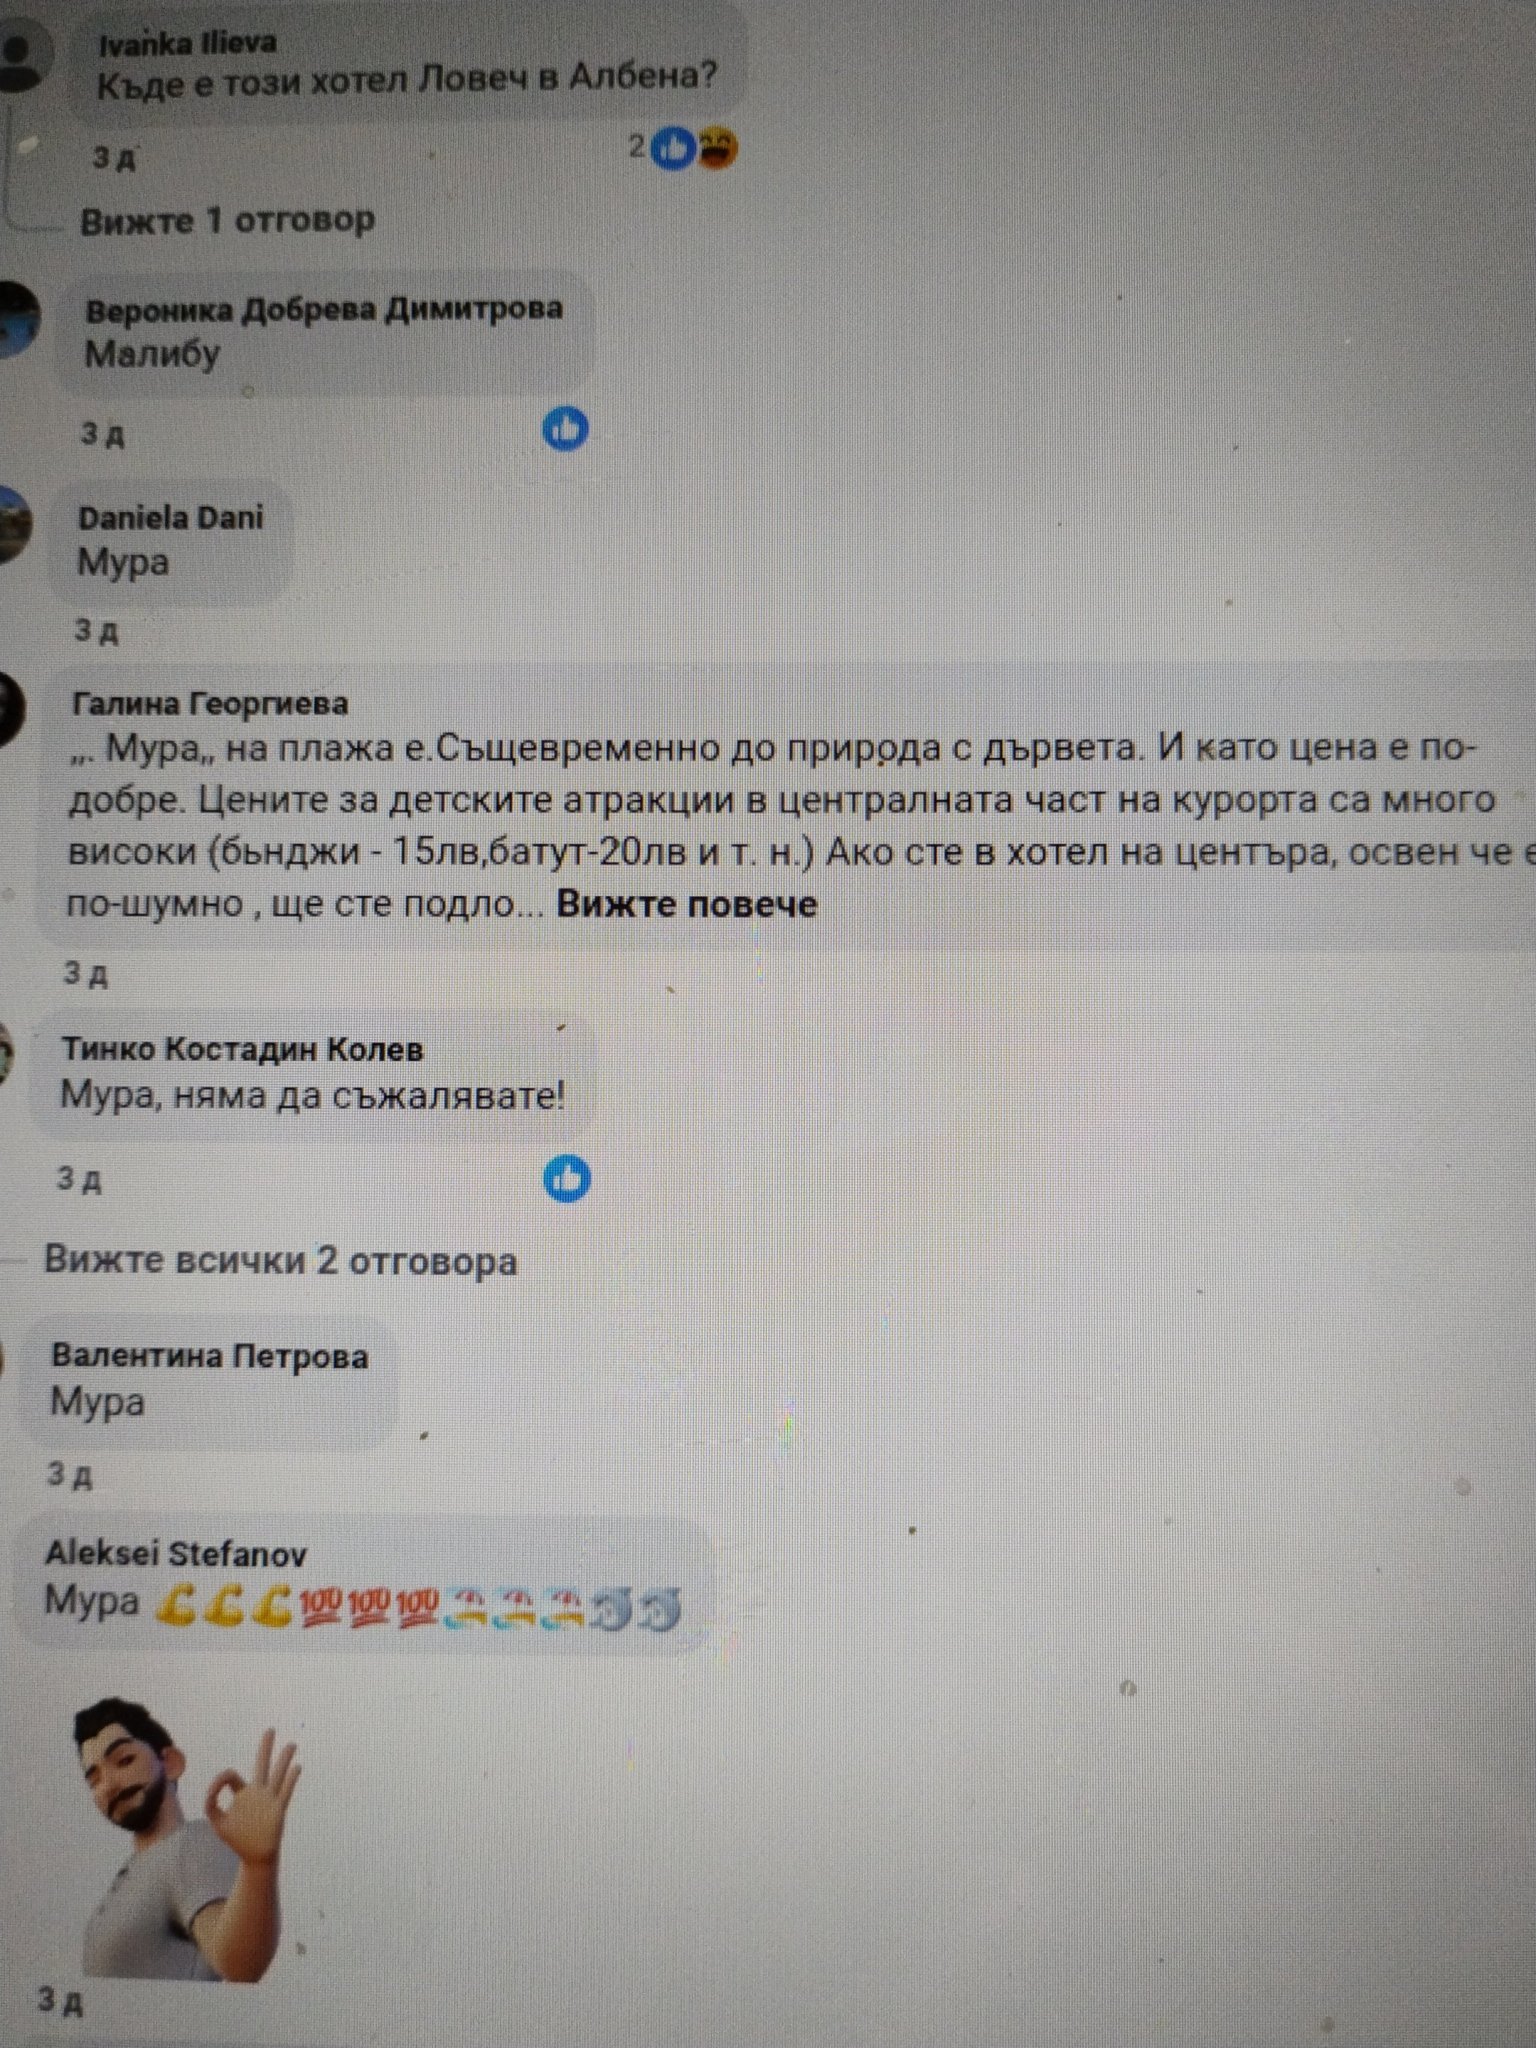Click like icon under Тинко Костадин Колев's comment
This screenshot has width=1536, height=2048.
[x=567, y=1180]
